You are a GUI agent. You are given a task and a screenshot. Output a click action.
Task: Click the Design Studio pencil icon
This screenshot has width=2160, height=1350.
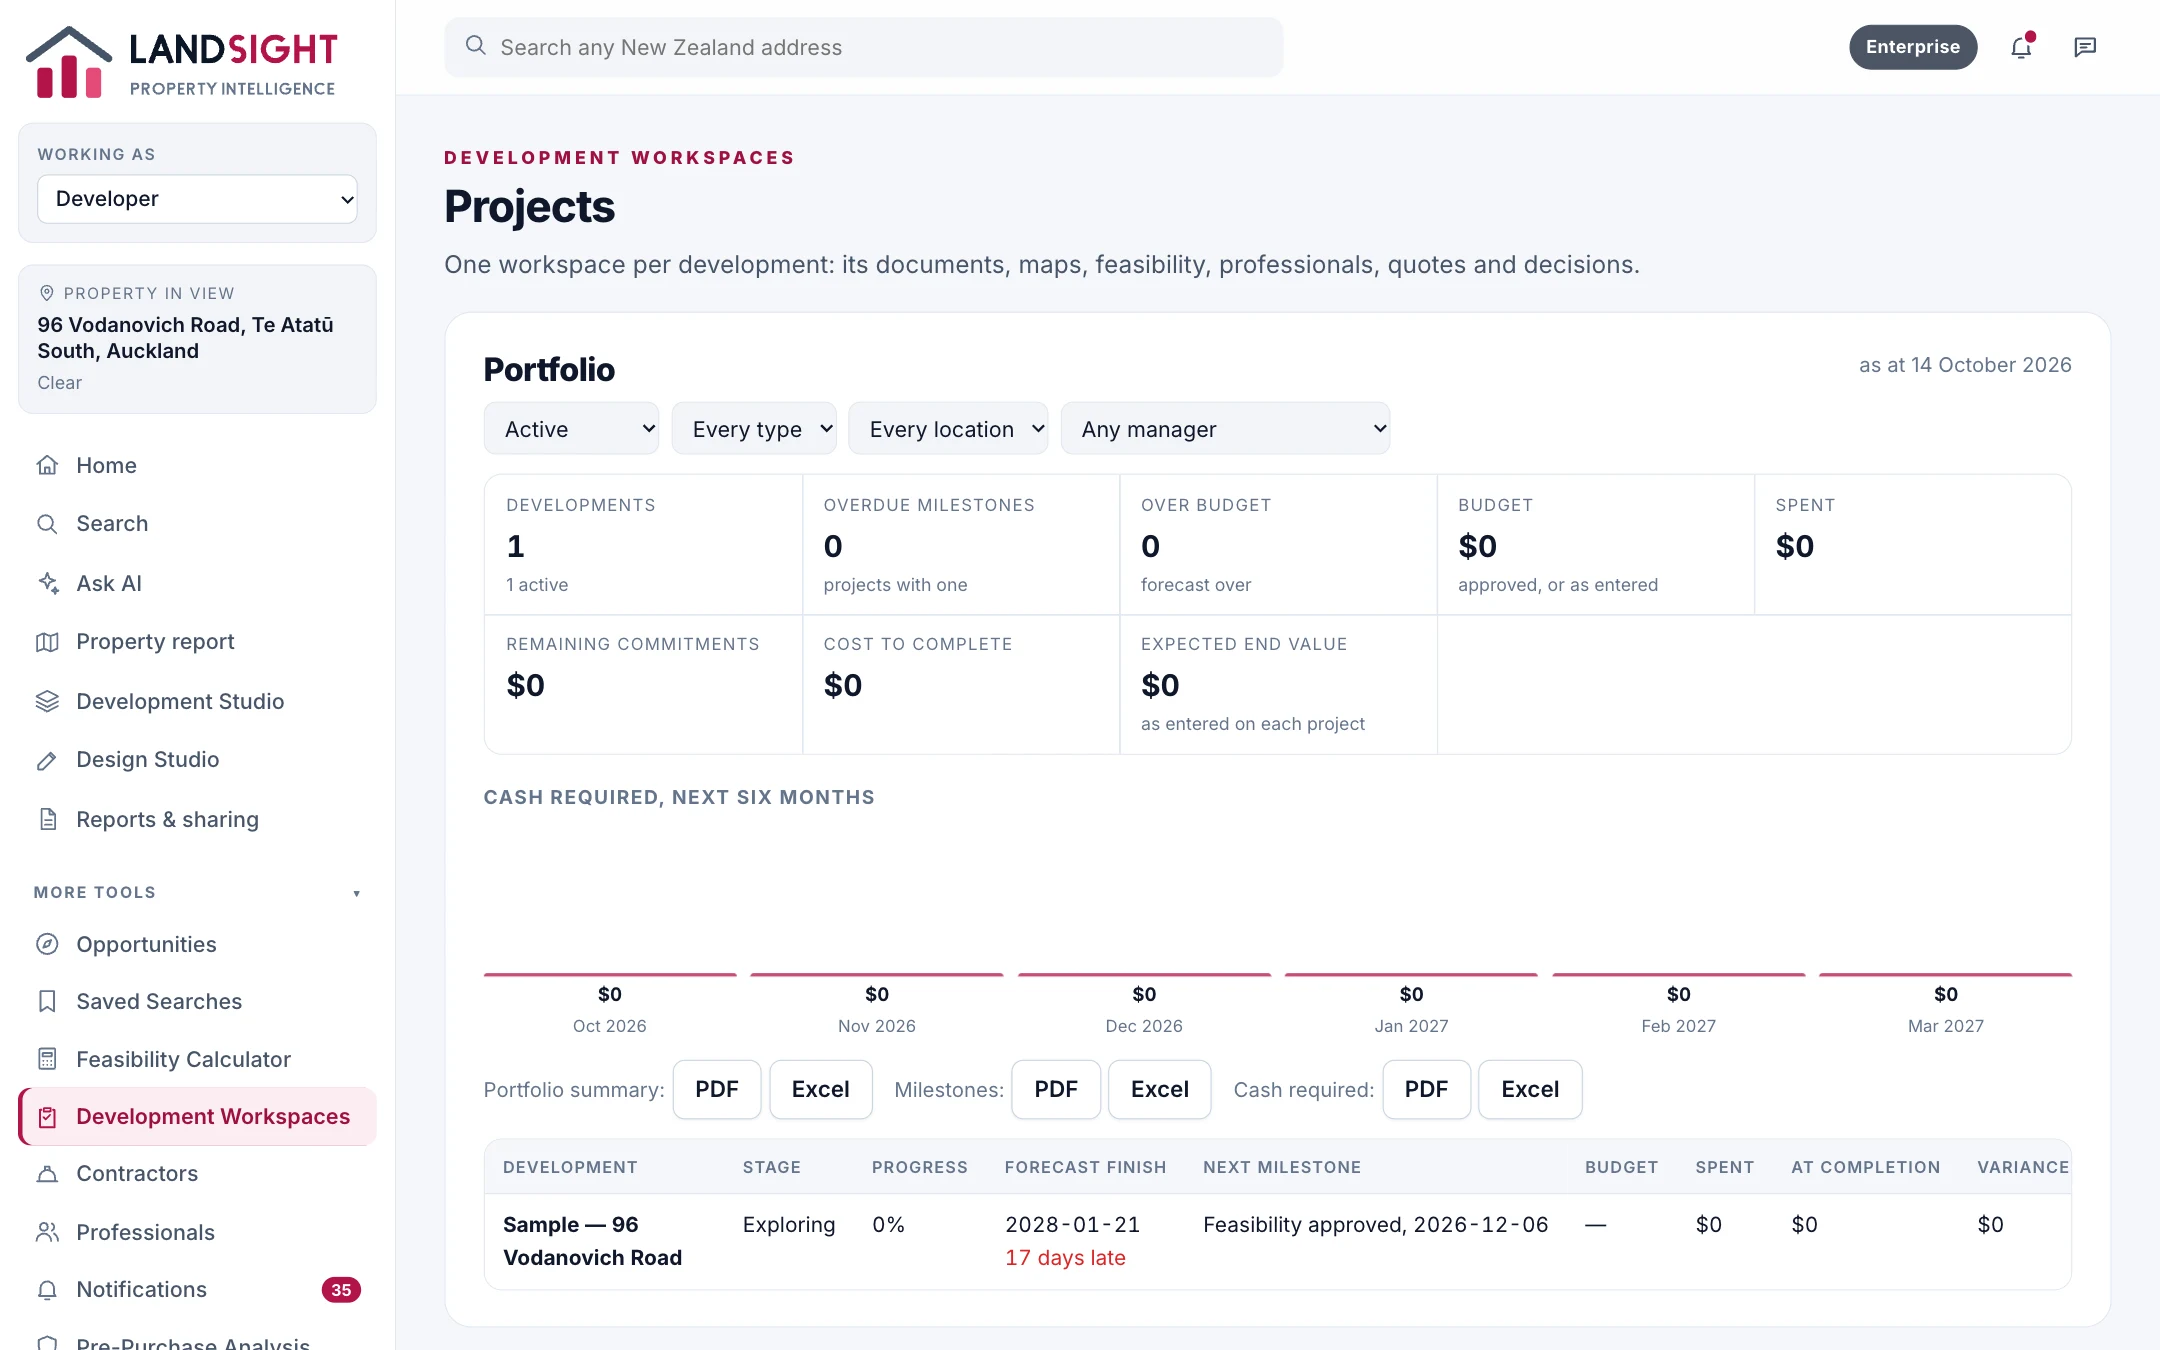pos(47,760)
